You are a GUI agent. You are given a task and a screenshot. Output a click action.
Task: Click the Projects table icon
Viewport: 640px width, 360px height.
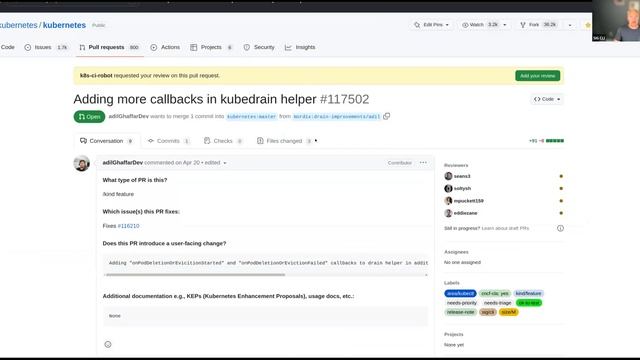(193, 47)
